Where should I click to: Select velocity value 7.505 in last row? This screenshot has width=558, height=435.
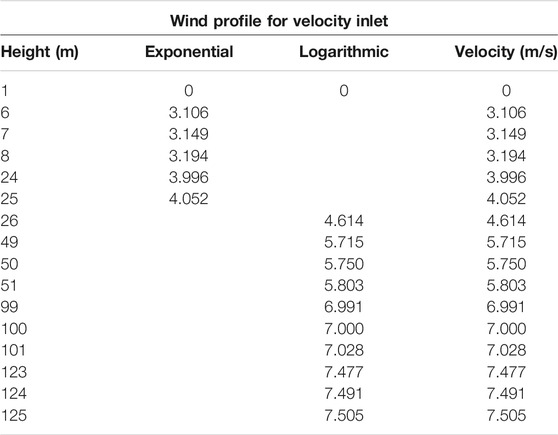click(506, 415)
